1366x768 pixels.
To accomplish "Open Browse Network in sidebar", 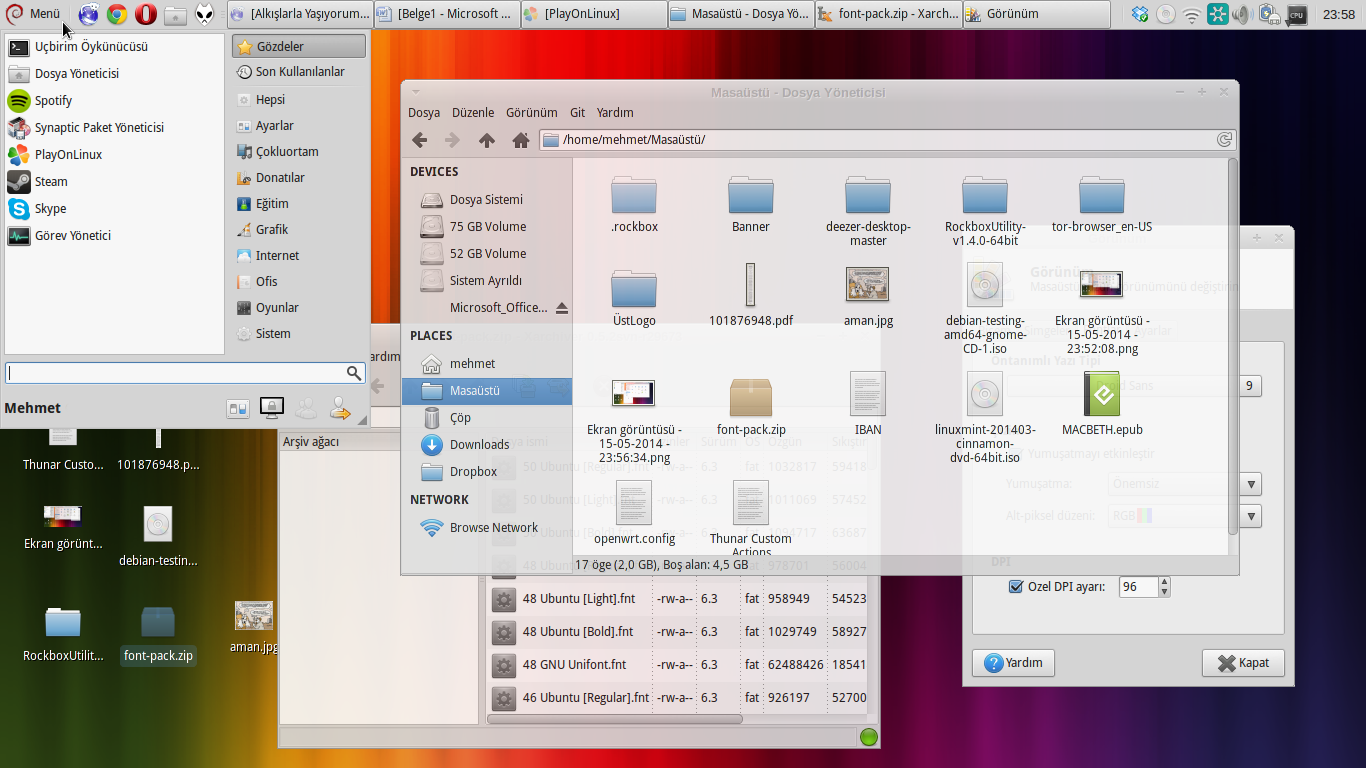I will 487,528.
